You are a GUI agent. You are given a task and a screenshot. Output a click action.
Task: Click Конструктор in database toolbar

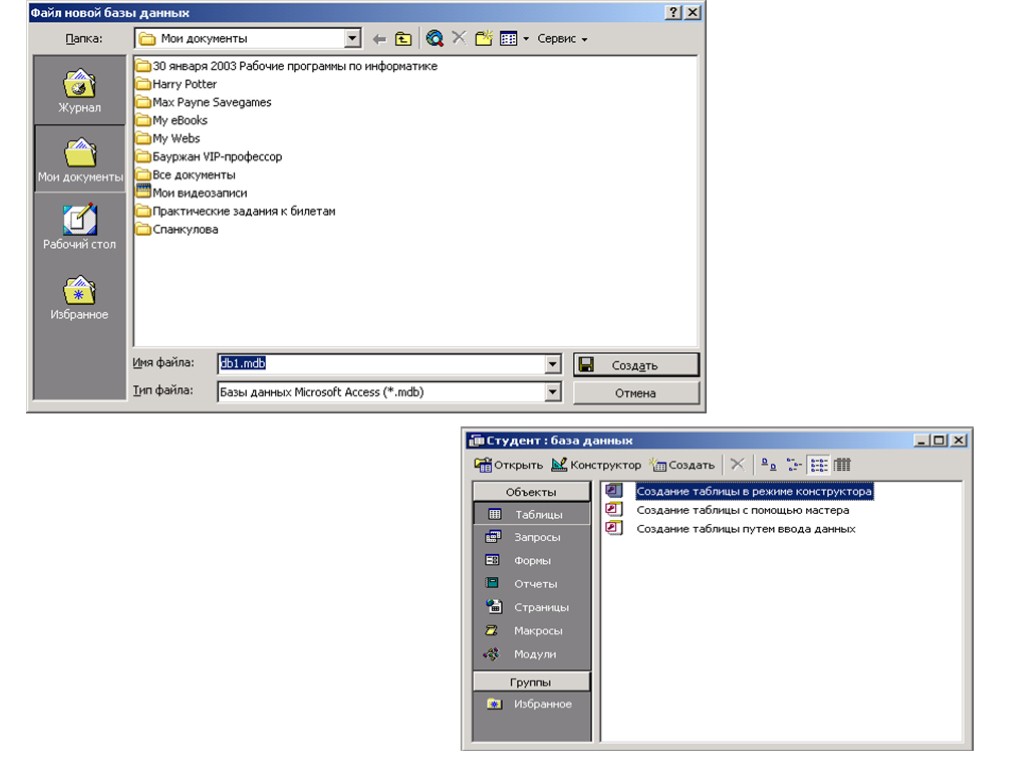click(596, 465)
